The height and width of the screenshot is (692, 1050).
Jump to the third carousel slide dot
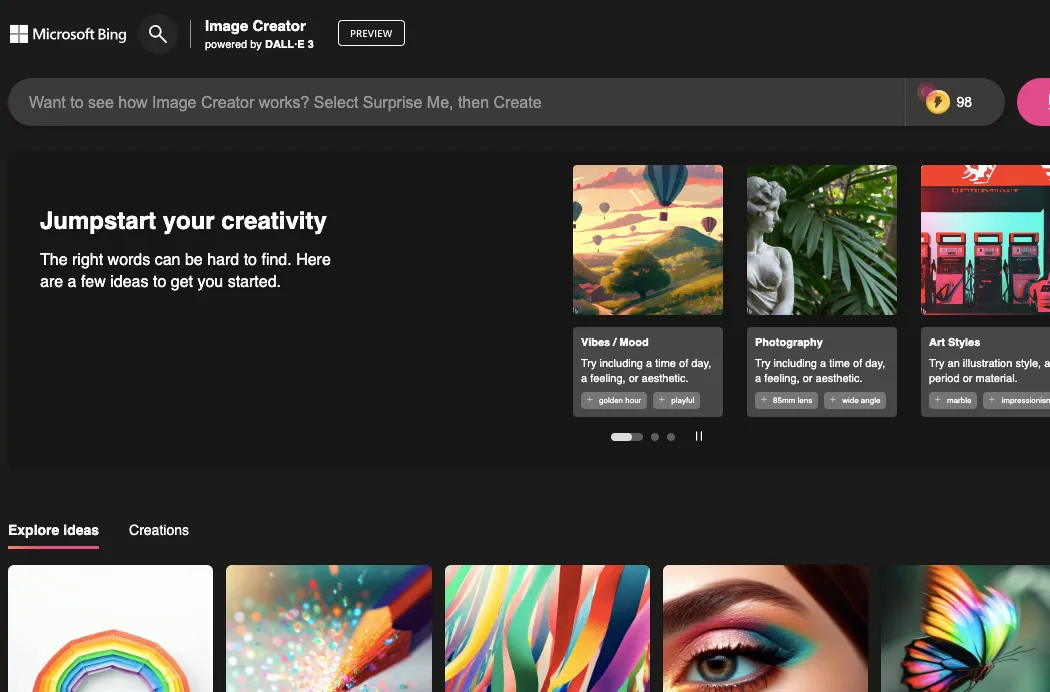[671, 437]
